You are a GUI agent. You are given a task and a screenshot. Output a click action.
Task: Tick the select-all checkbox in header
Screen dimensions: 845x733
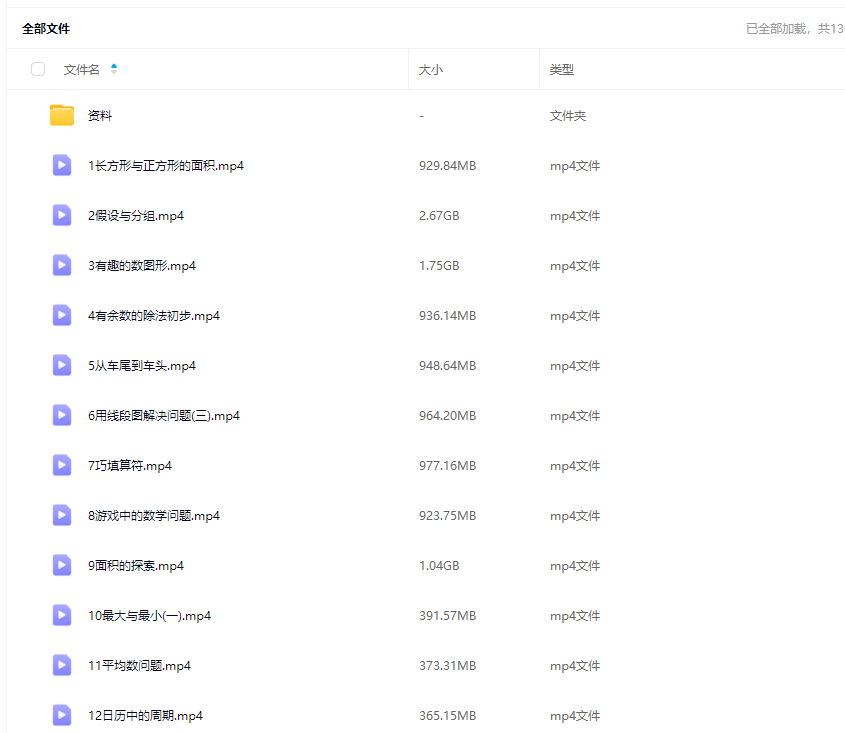coord(38,69)
